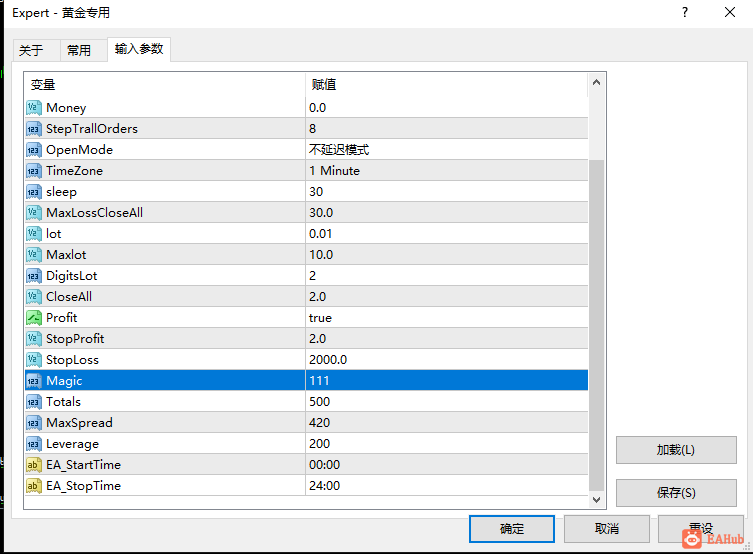Edit EA_StopTime value 24:00
The height and width of the screenshot is (554, 753).
click(x=447, y=486)
